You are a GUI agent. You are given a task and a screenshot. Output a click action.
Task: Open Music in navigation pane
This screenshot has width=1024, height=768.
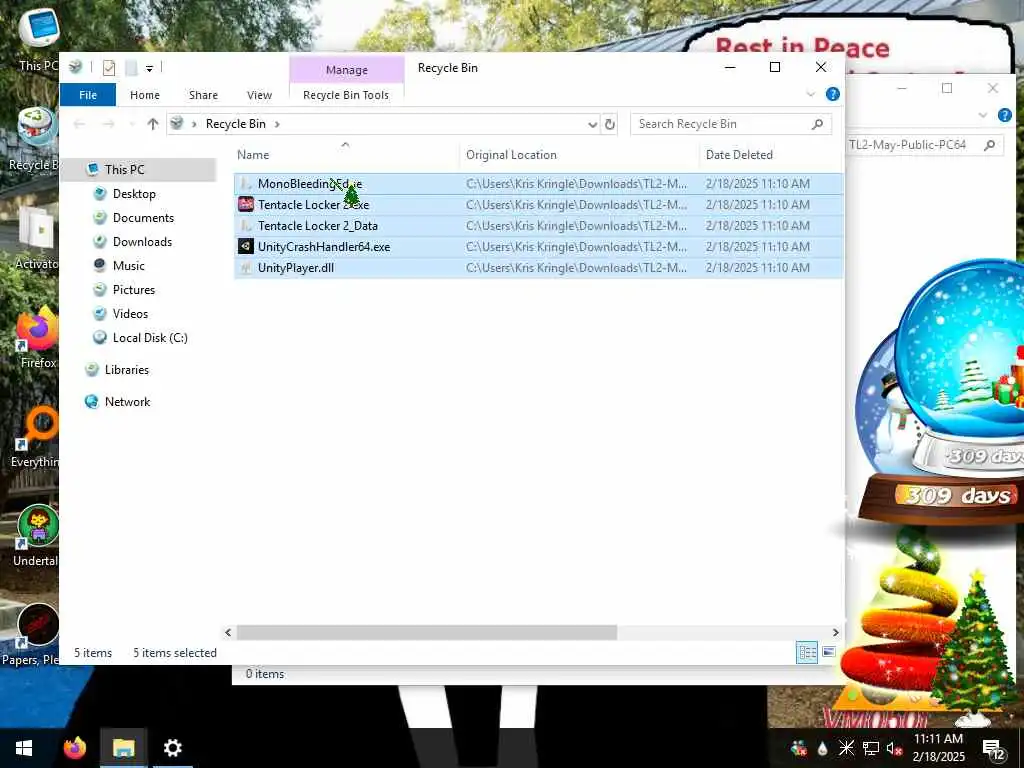coord(129,266)
